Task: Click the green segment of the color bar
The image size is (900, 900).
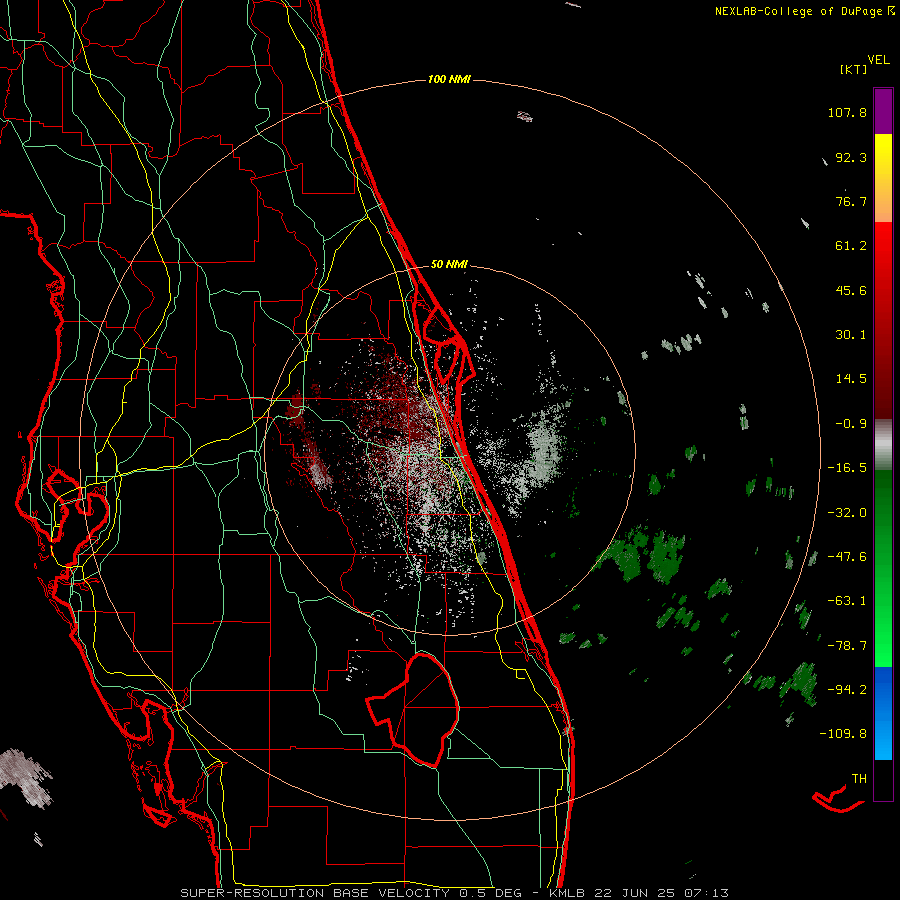Action: (883, 568)
